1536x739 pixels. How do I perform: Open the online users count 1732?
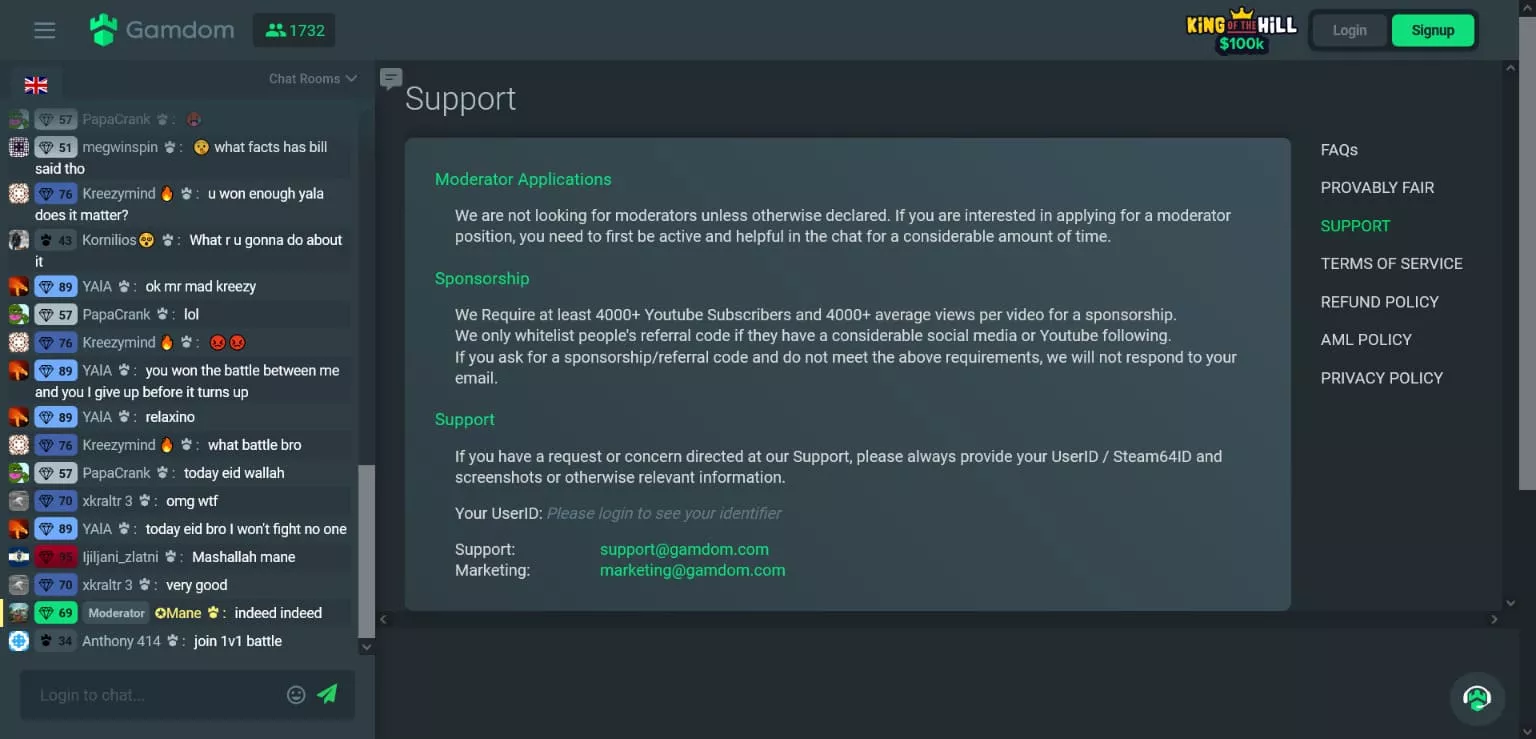pyautogui.click(x=294, y=30)
